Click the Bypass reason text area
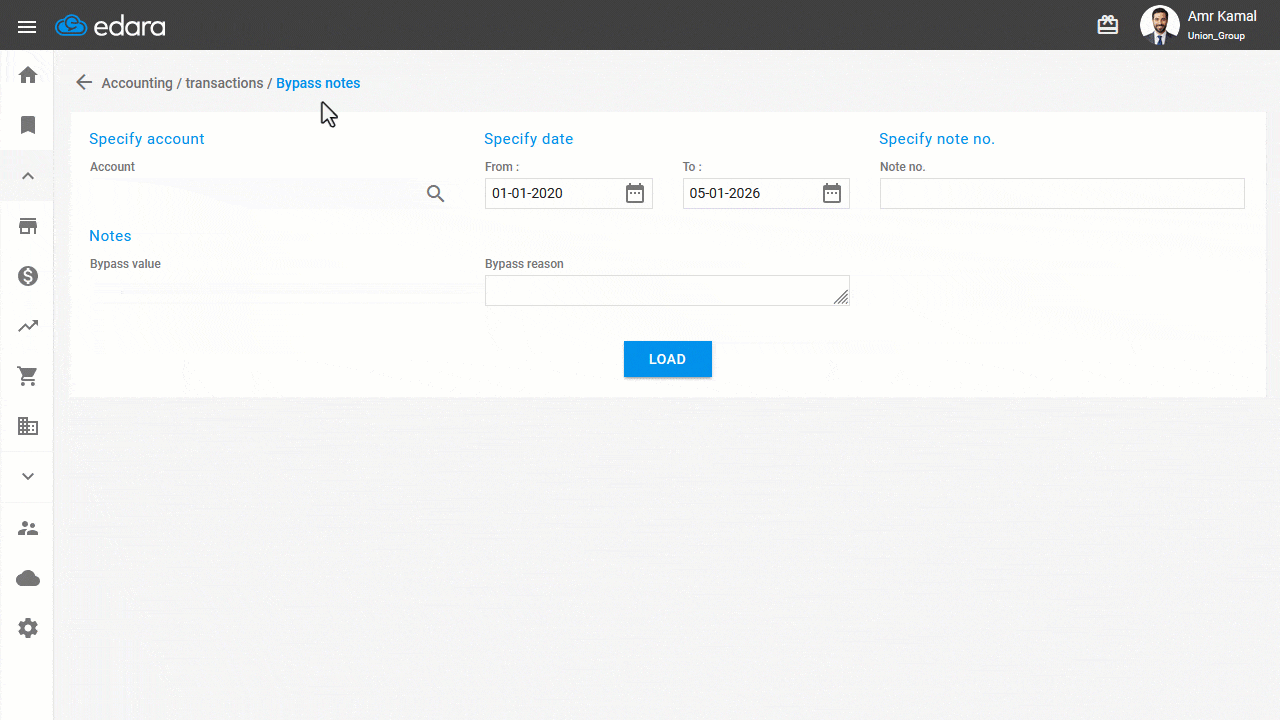This screenshot has width=1280, height=720. pos(667,290)
